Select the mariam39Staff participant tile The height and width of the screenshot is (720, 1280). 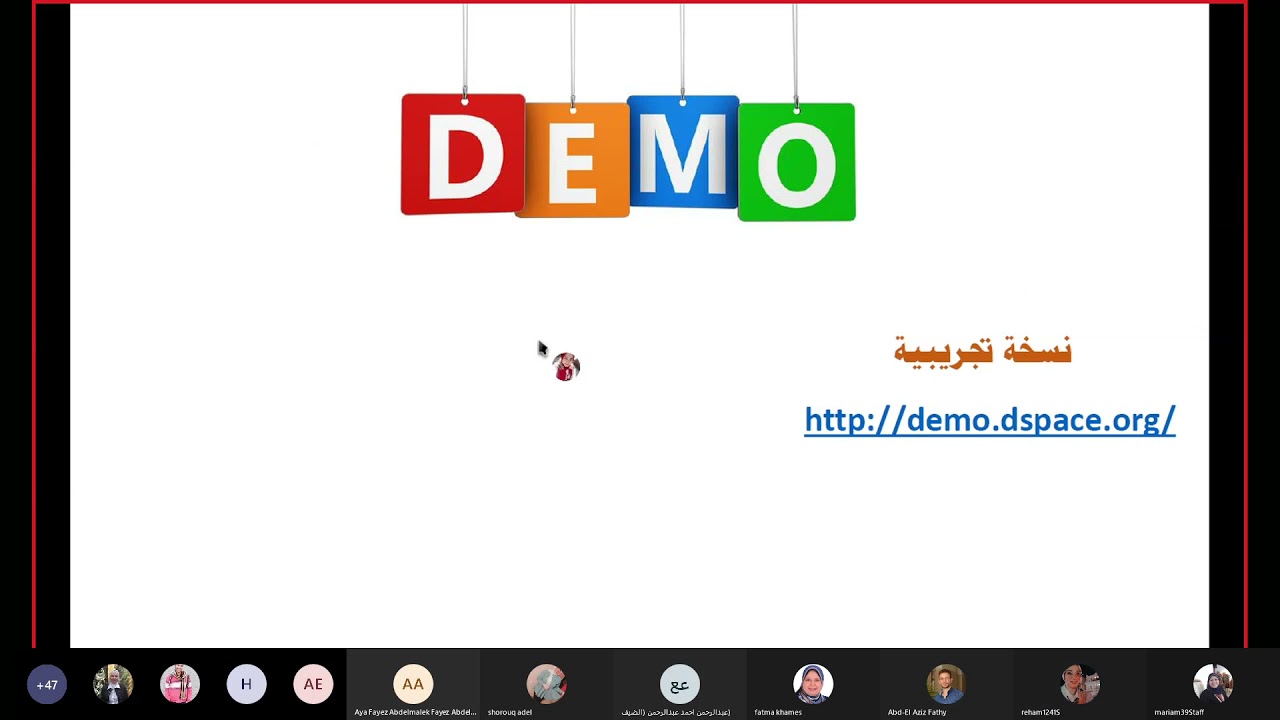tap(1212, 685)
